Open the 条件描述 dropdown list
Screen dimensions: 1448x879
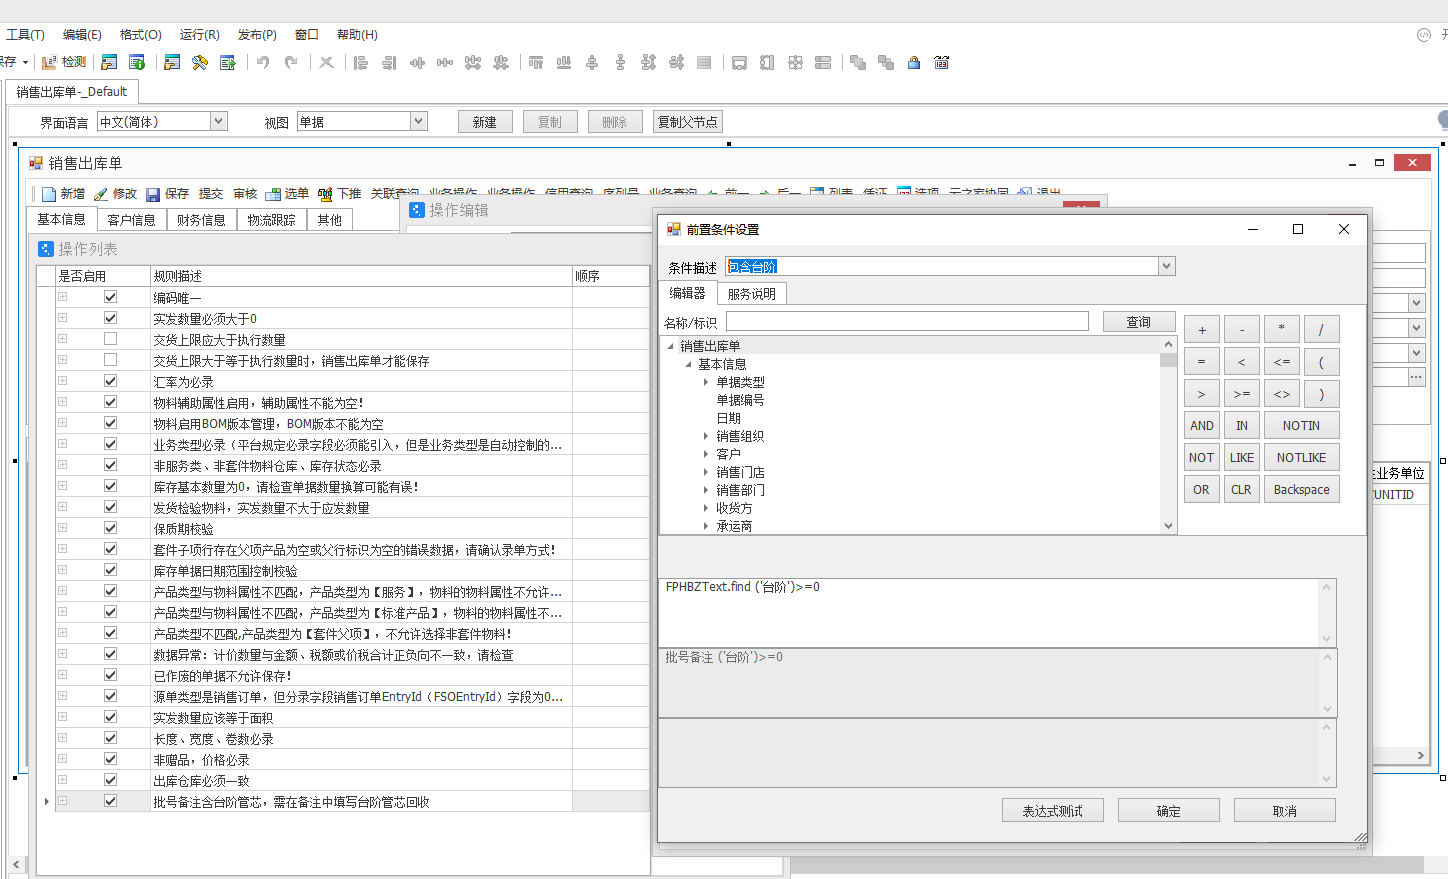(x=1166, y=265)
